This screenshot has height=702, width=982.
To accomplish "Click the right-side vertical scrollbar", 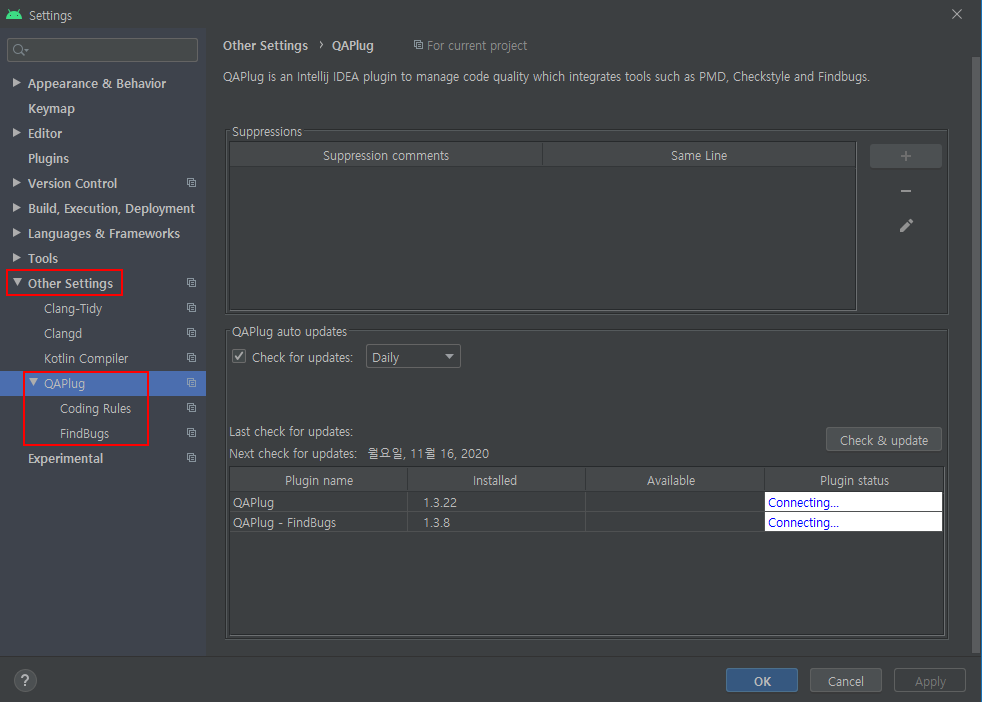I will pos(976,354).
